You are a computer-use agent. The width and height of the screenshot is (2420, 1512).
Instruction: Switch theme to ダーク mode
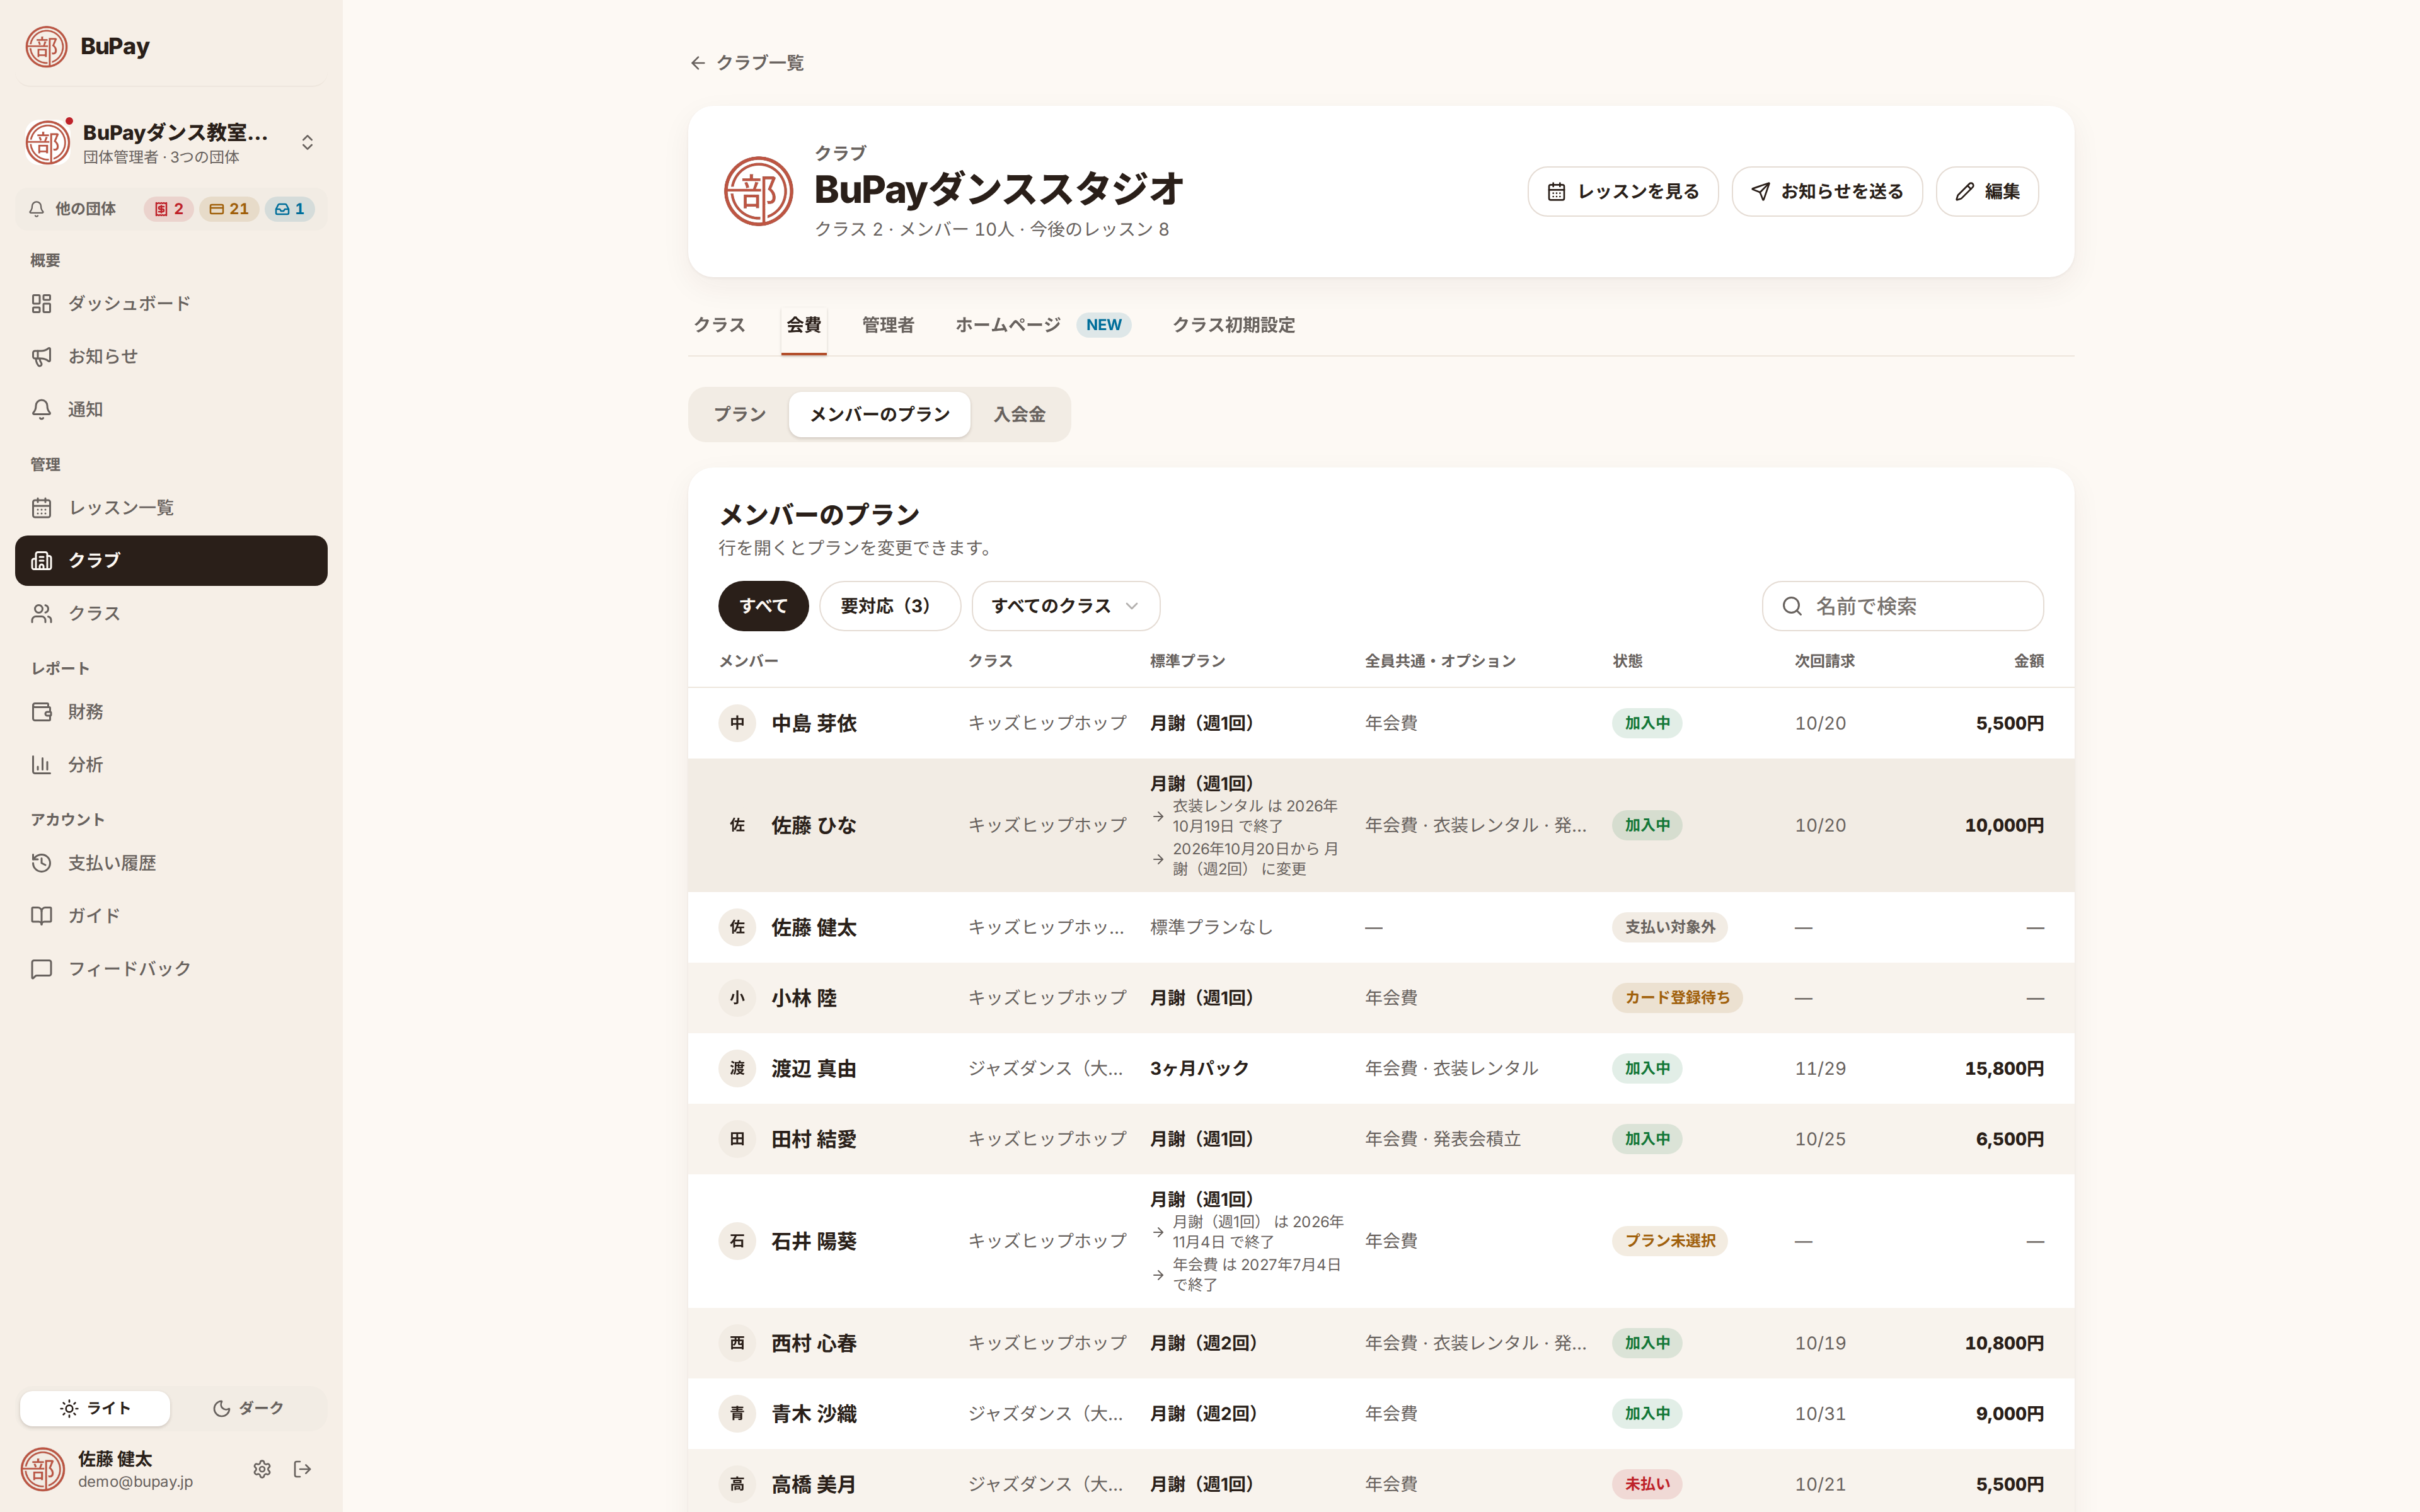coord(248,1408)
